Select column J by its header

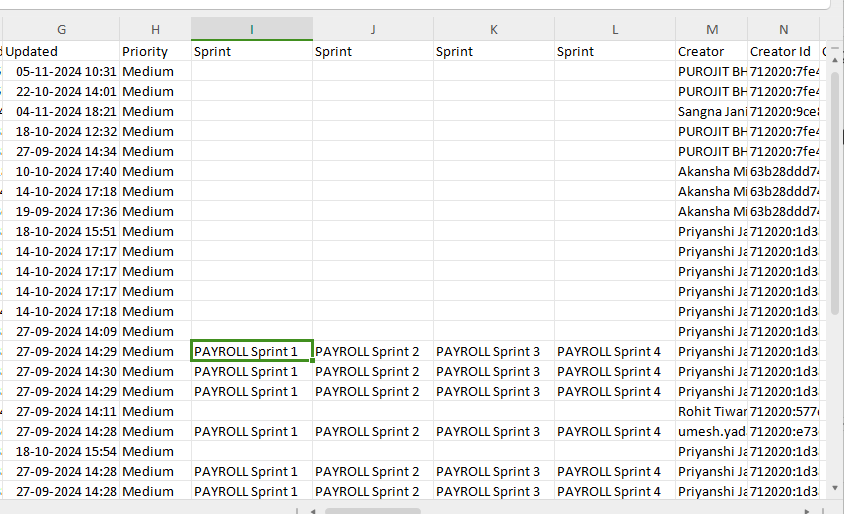point(372,30)
